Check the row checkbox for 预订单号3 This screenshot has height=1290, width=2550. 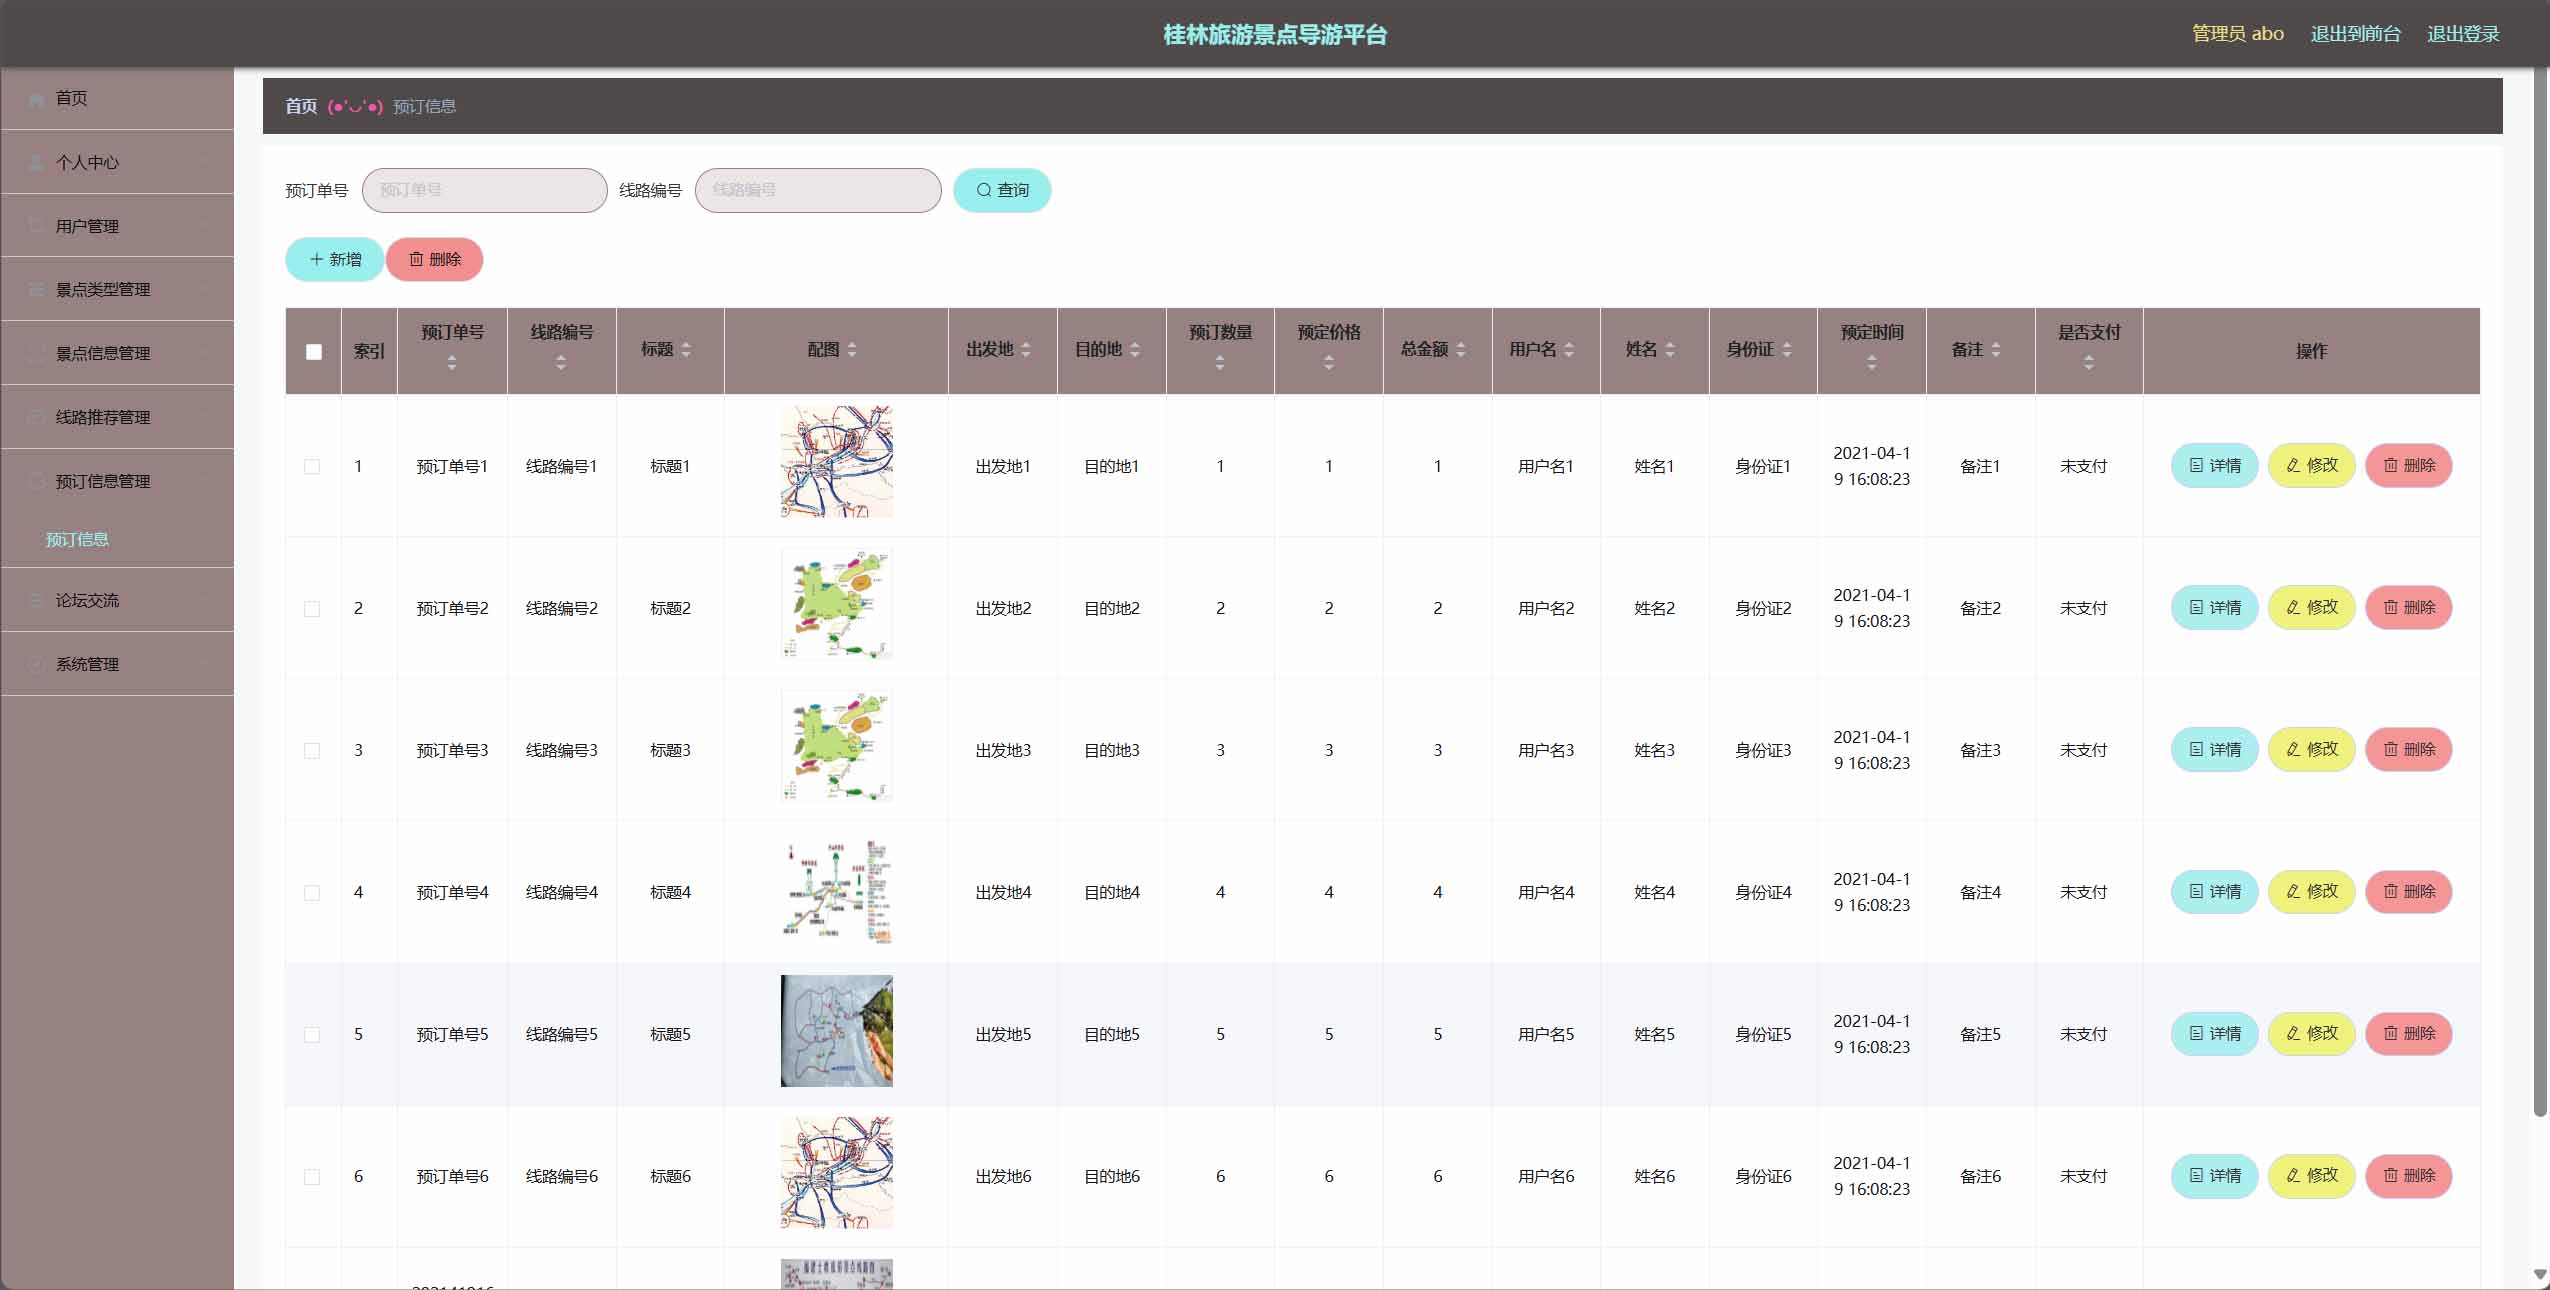312,751
